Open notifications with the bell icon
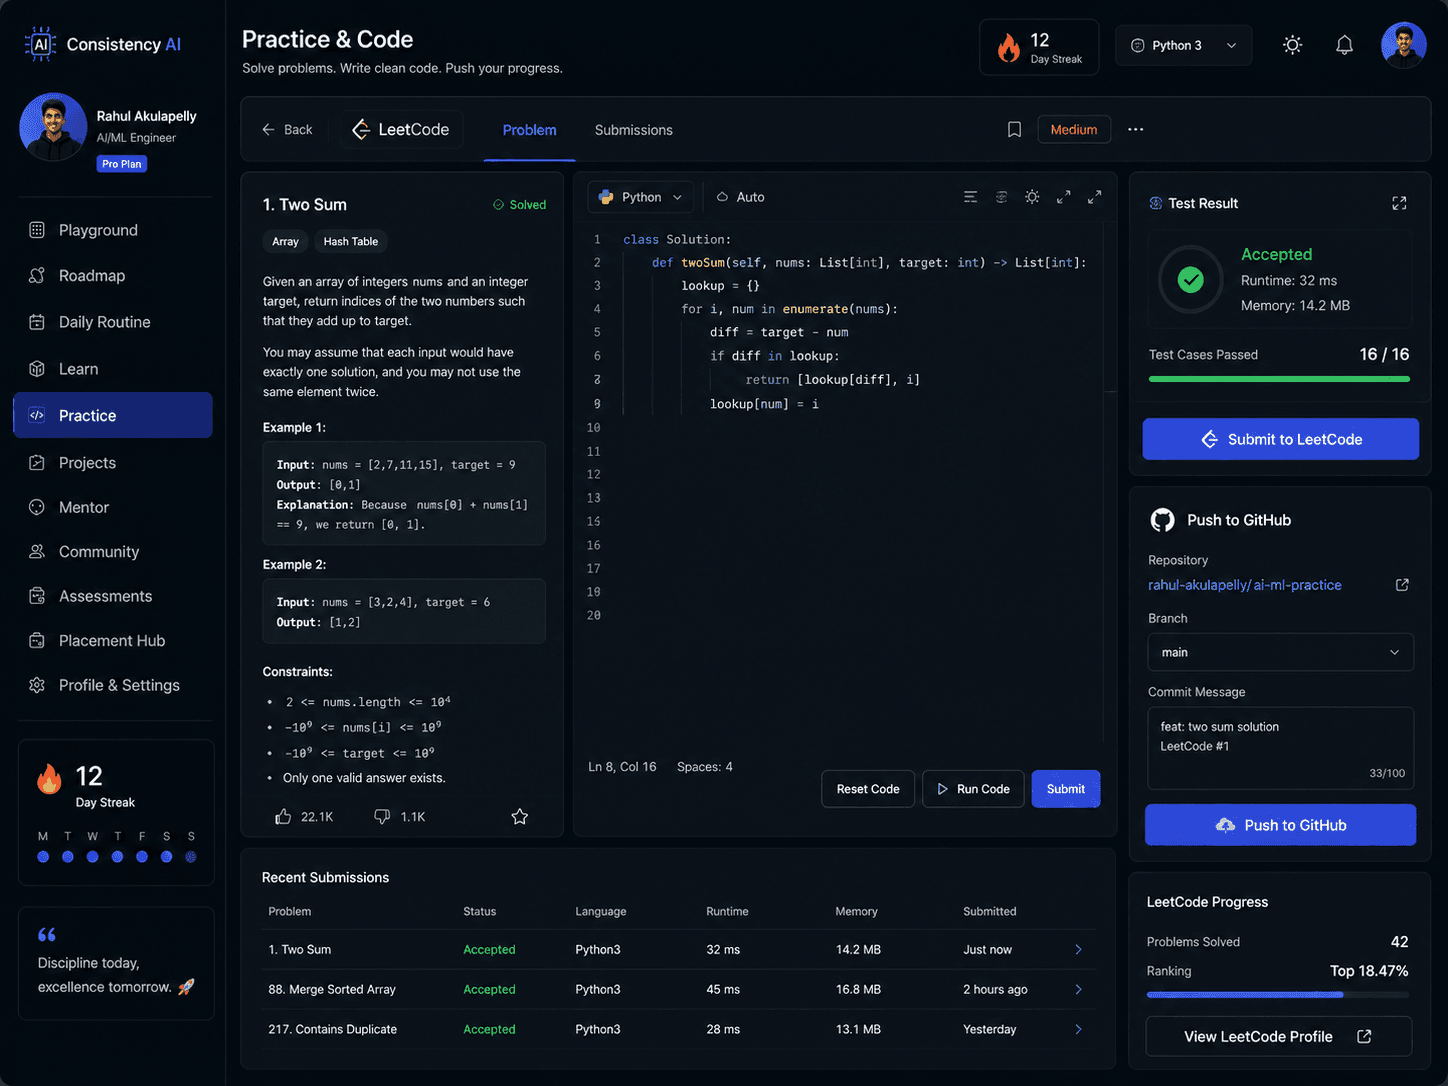Screen dimensions: 1448x1086 (1344, 45)
